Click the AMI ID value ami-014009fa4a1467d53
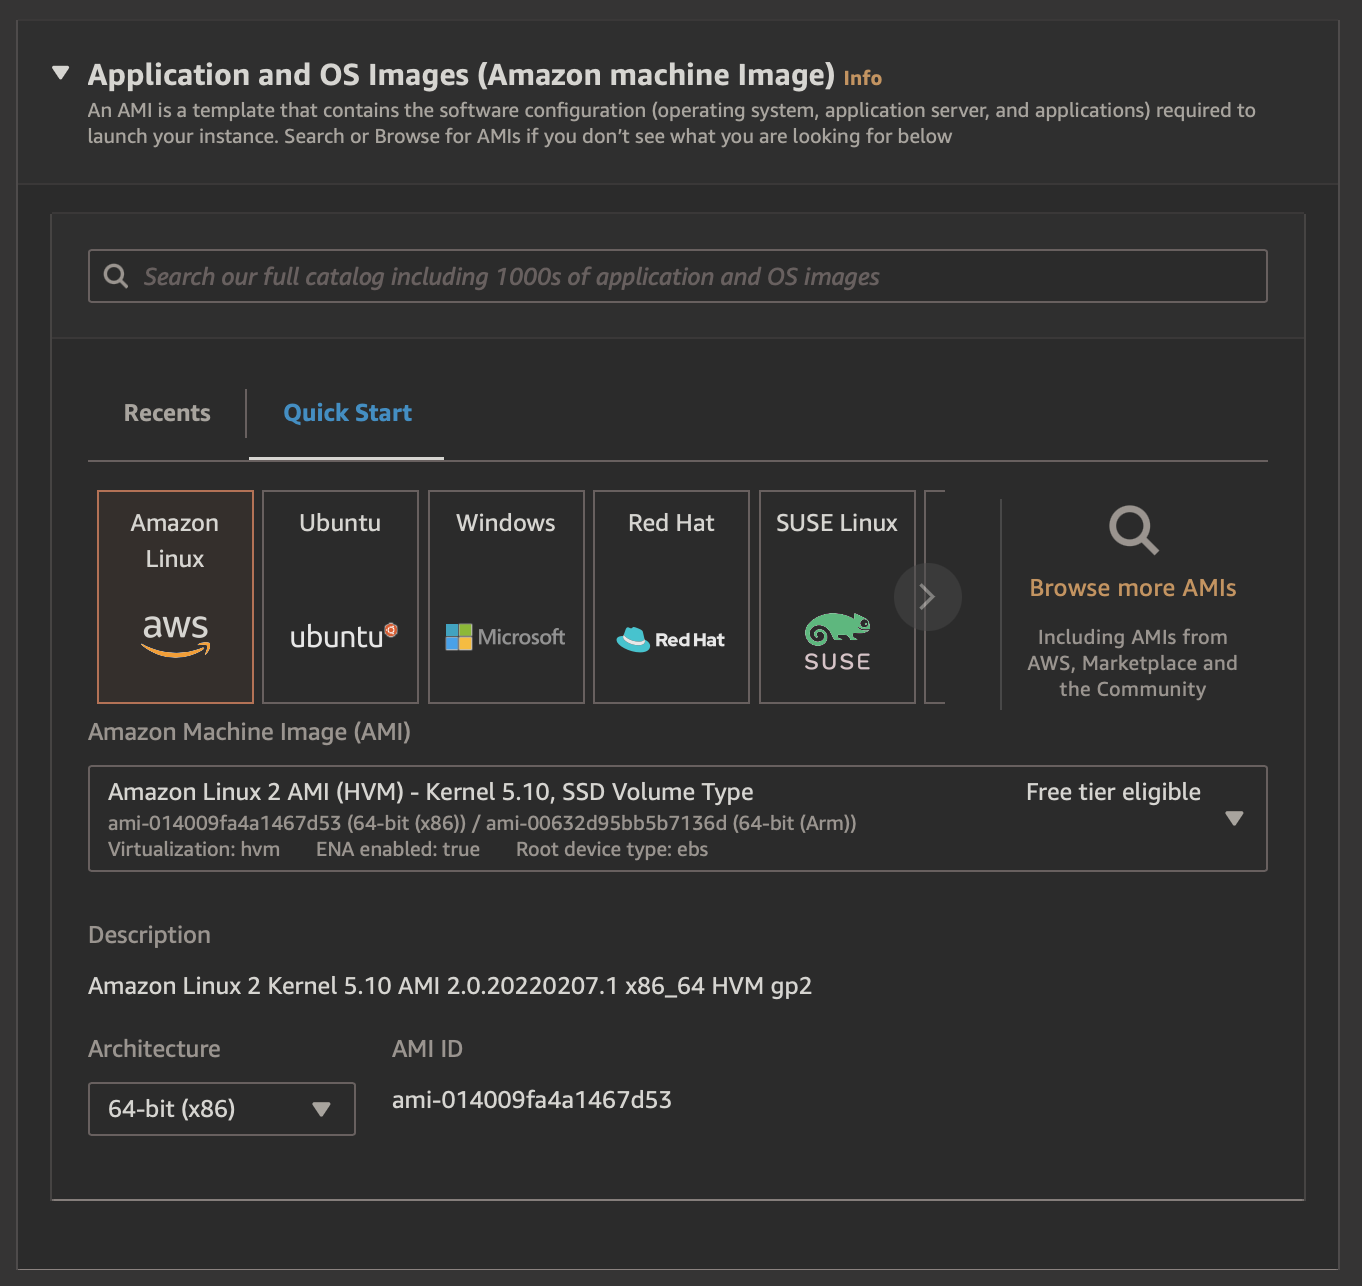 pyautogui.click(x=532, y=1100)
